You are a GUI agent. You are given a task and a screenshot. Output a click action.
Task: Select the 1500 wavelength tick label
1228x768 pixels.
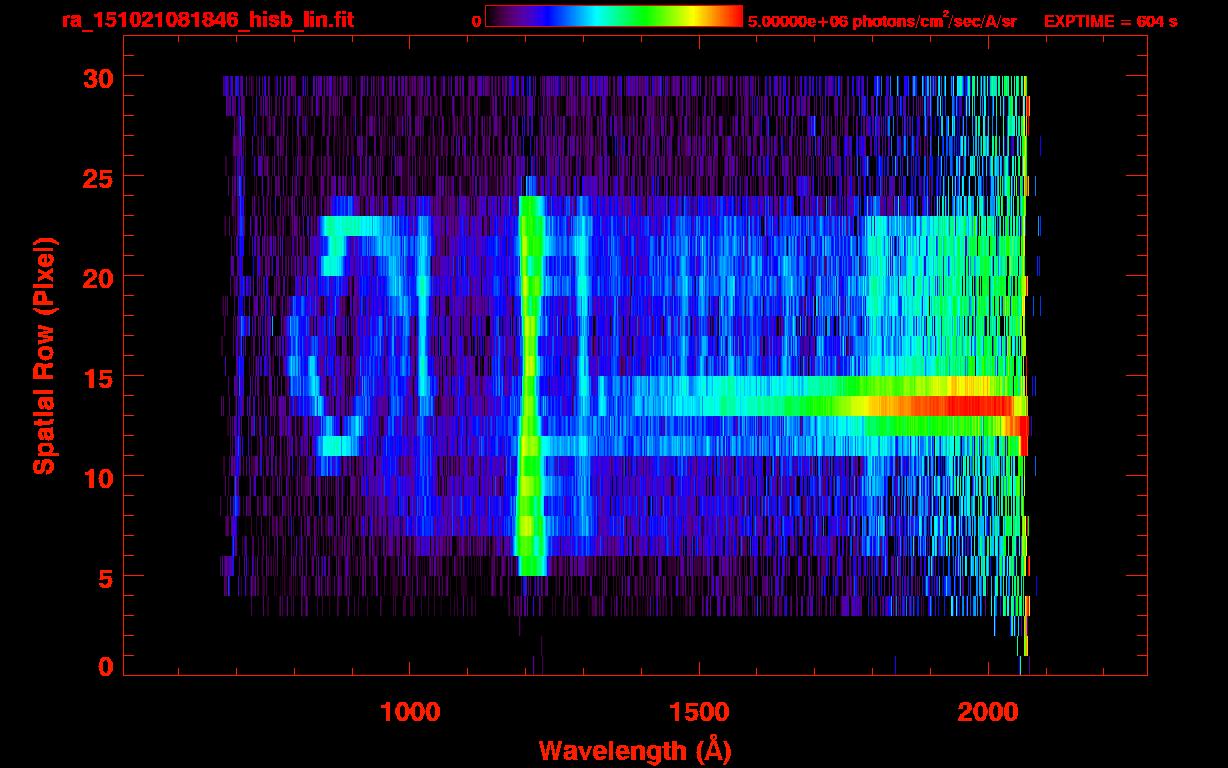coord(698,711)
